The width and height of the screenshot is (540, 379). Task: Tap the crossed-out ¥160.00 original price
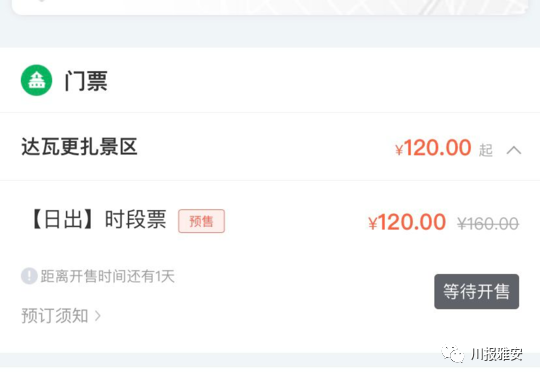488,224
